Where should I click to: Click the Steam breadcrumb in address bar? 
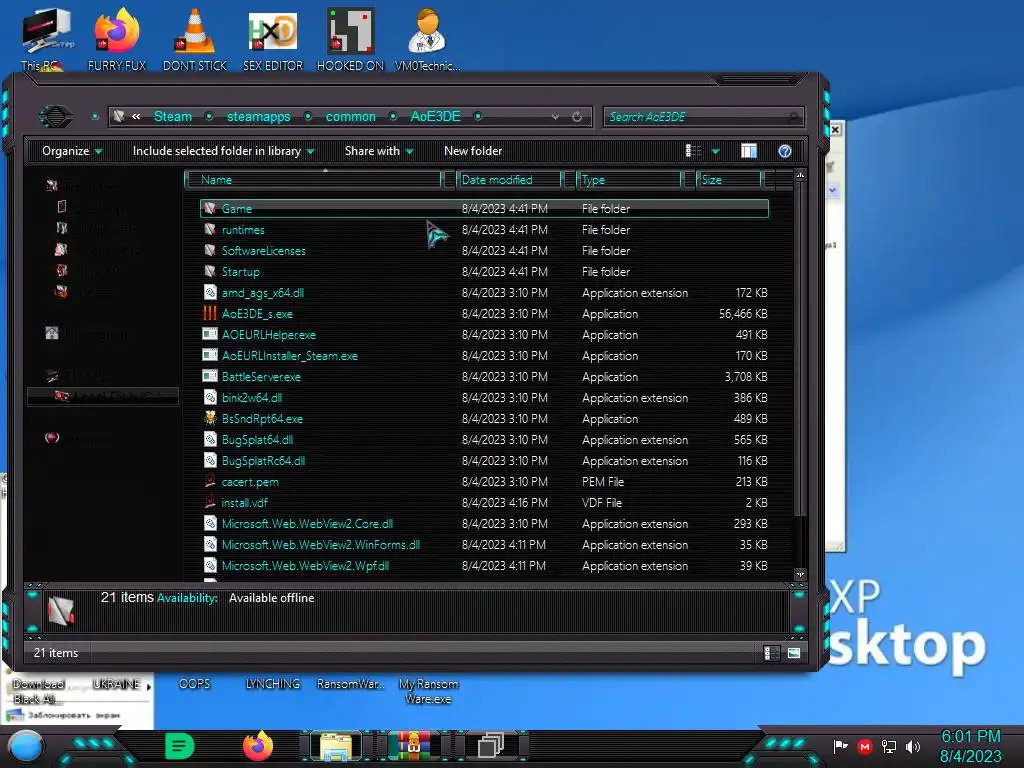click(x=173, y=117)
